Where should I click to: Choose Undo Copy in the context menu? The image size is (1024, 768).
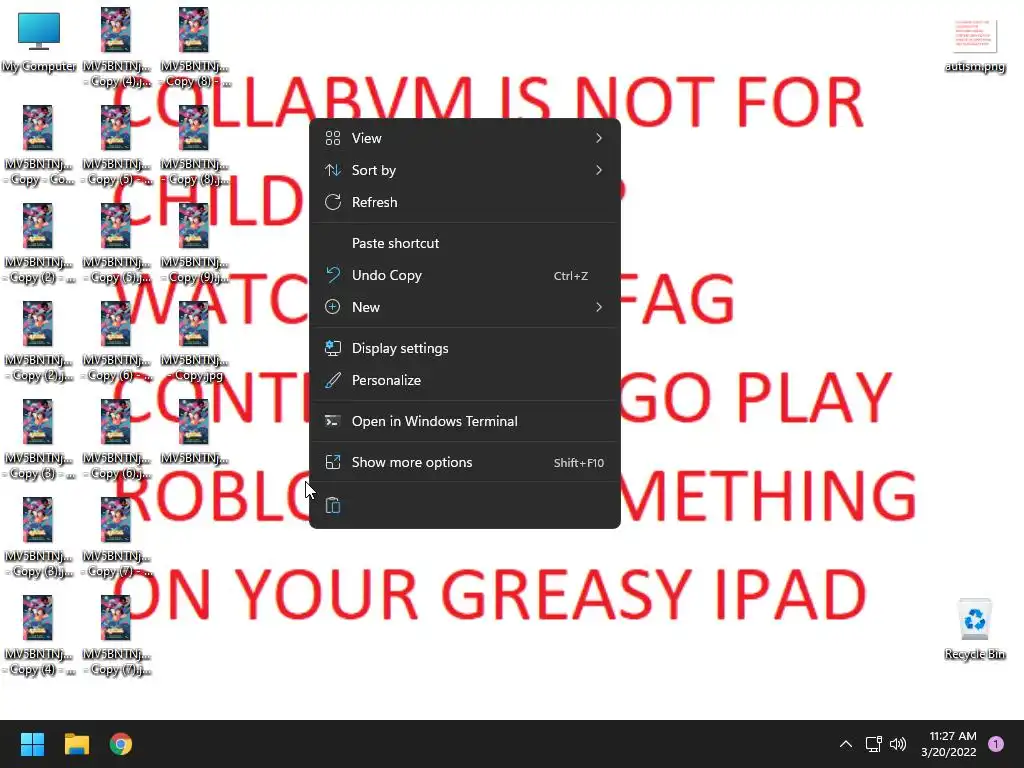[x=464, y=275]
